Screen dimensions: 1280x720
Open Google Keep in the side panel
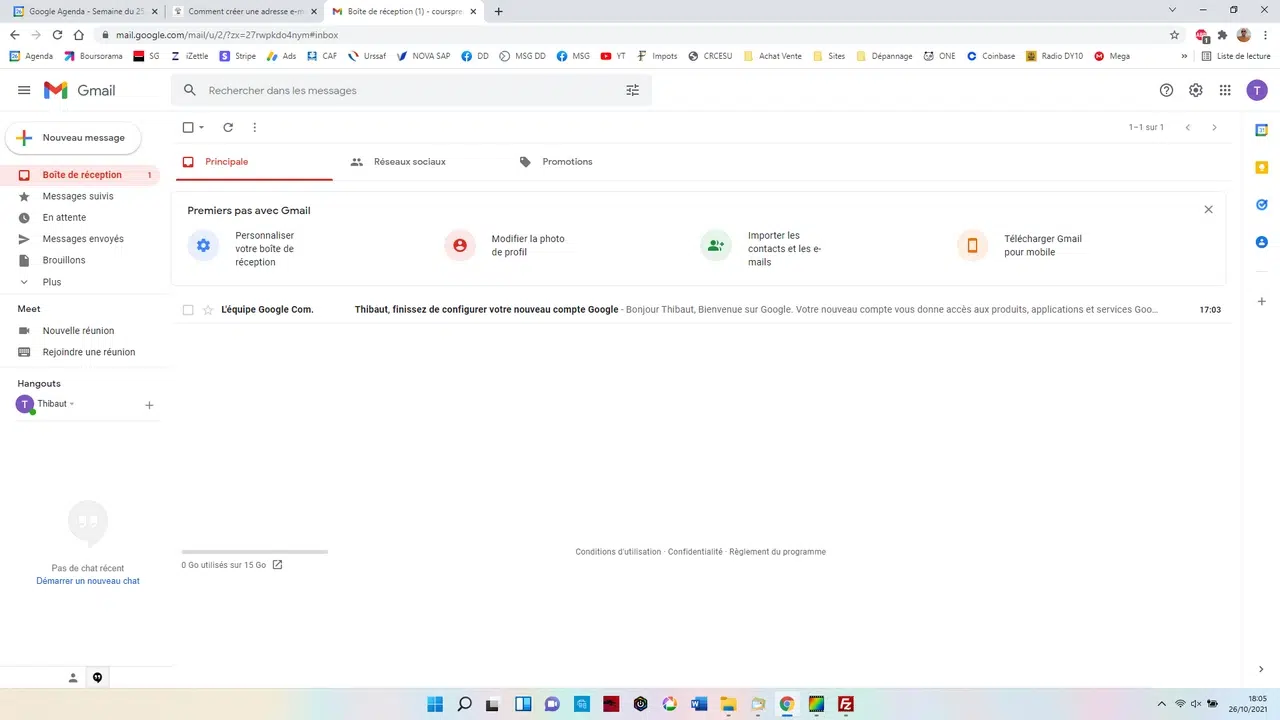click(x=1261, y=167)
